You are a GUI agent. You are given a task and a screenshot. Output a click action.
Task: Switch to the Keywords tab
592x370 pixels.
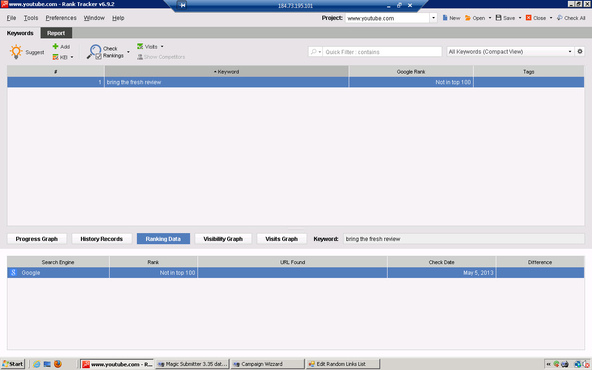pos(20,33)
